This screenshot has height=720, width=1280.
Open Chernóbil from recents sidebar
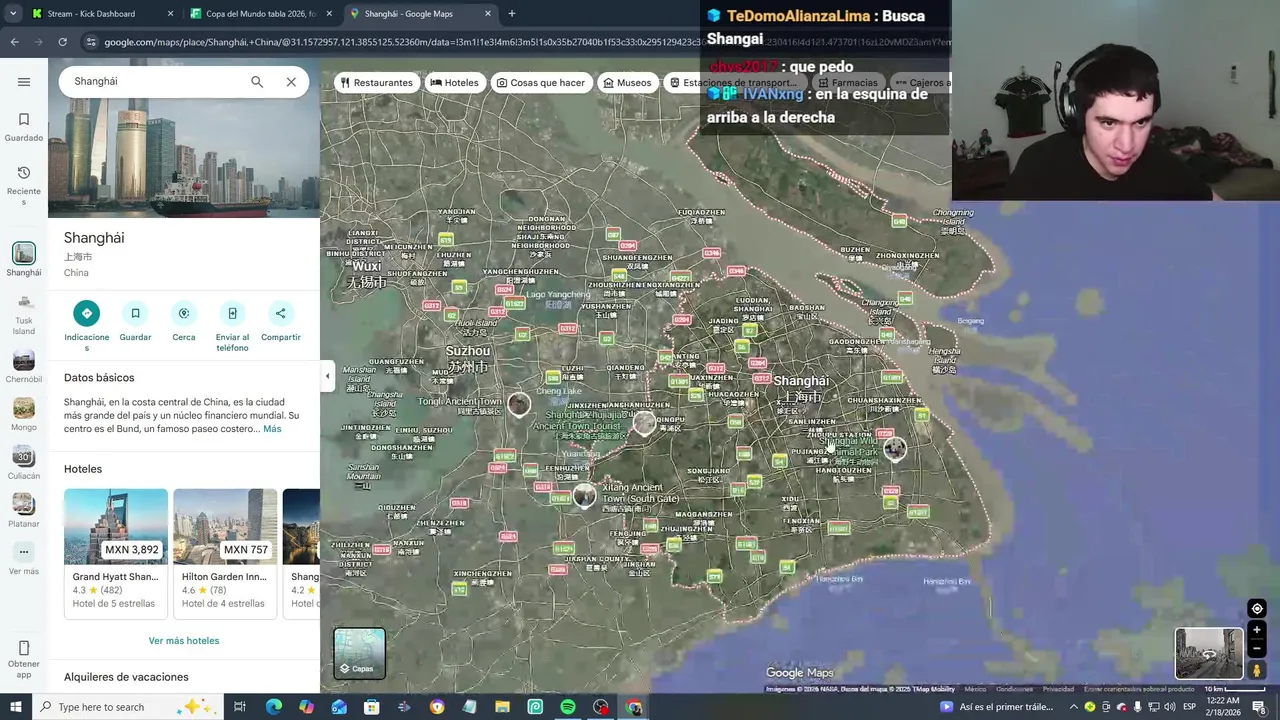24,366
